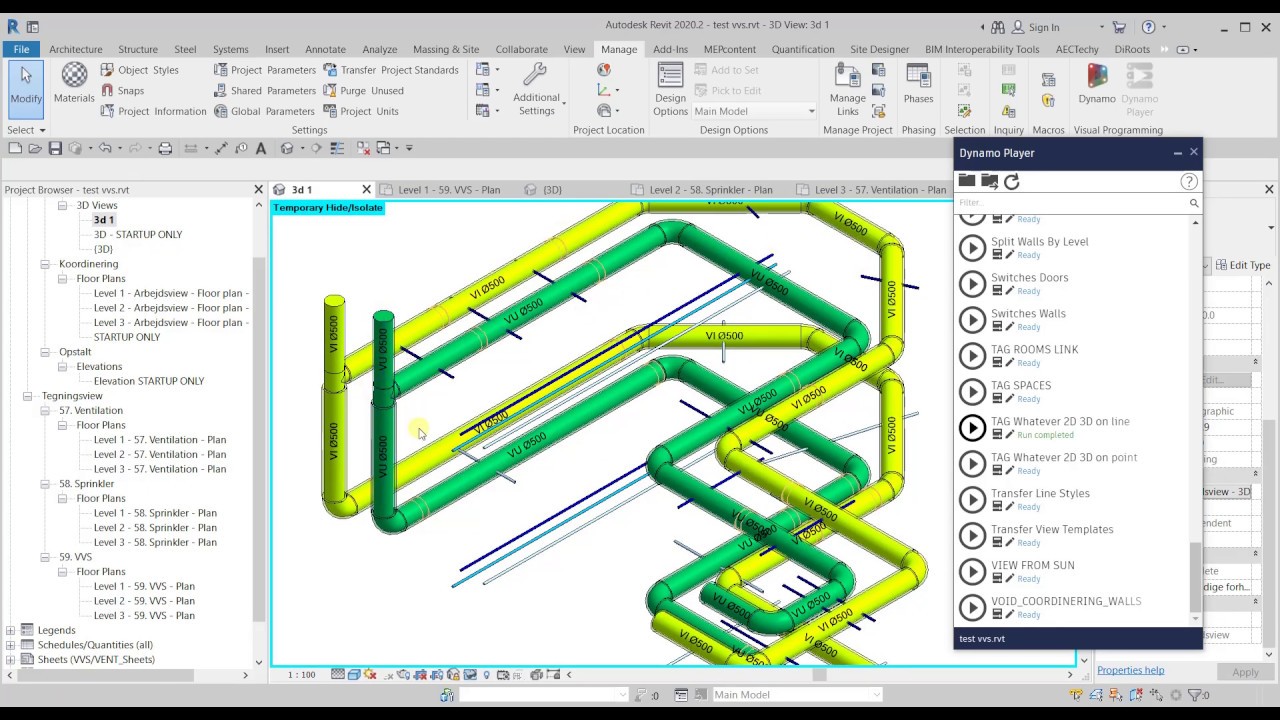Open Object Styles settings
This screenshot has width=1280, height=720.
[139, 70]
